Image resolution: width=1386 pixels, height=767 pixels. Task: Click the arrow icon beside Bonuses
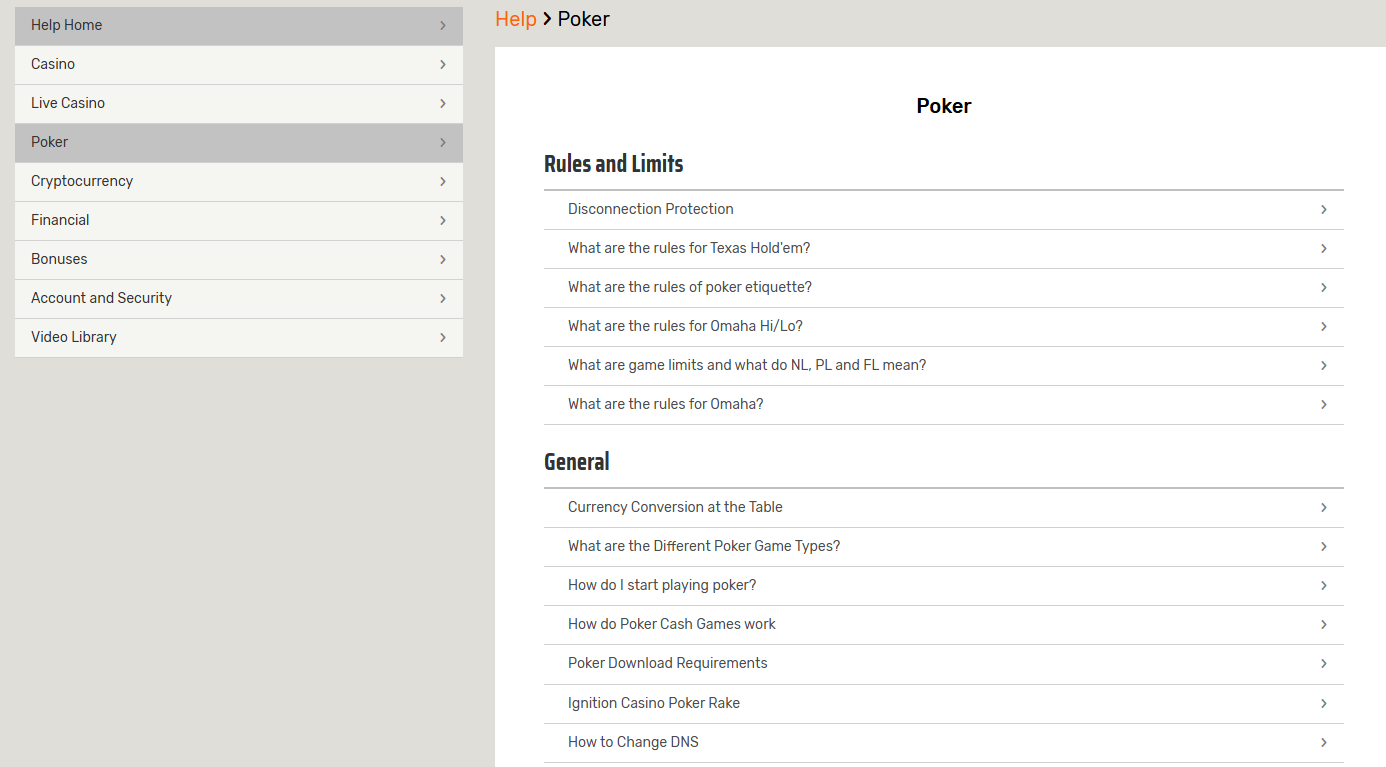(442, 259)
